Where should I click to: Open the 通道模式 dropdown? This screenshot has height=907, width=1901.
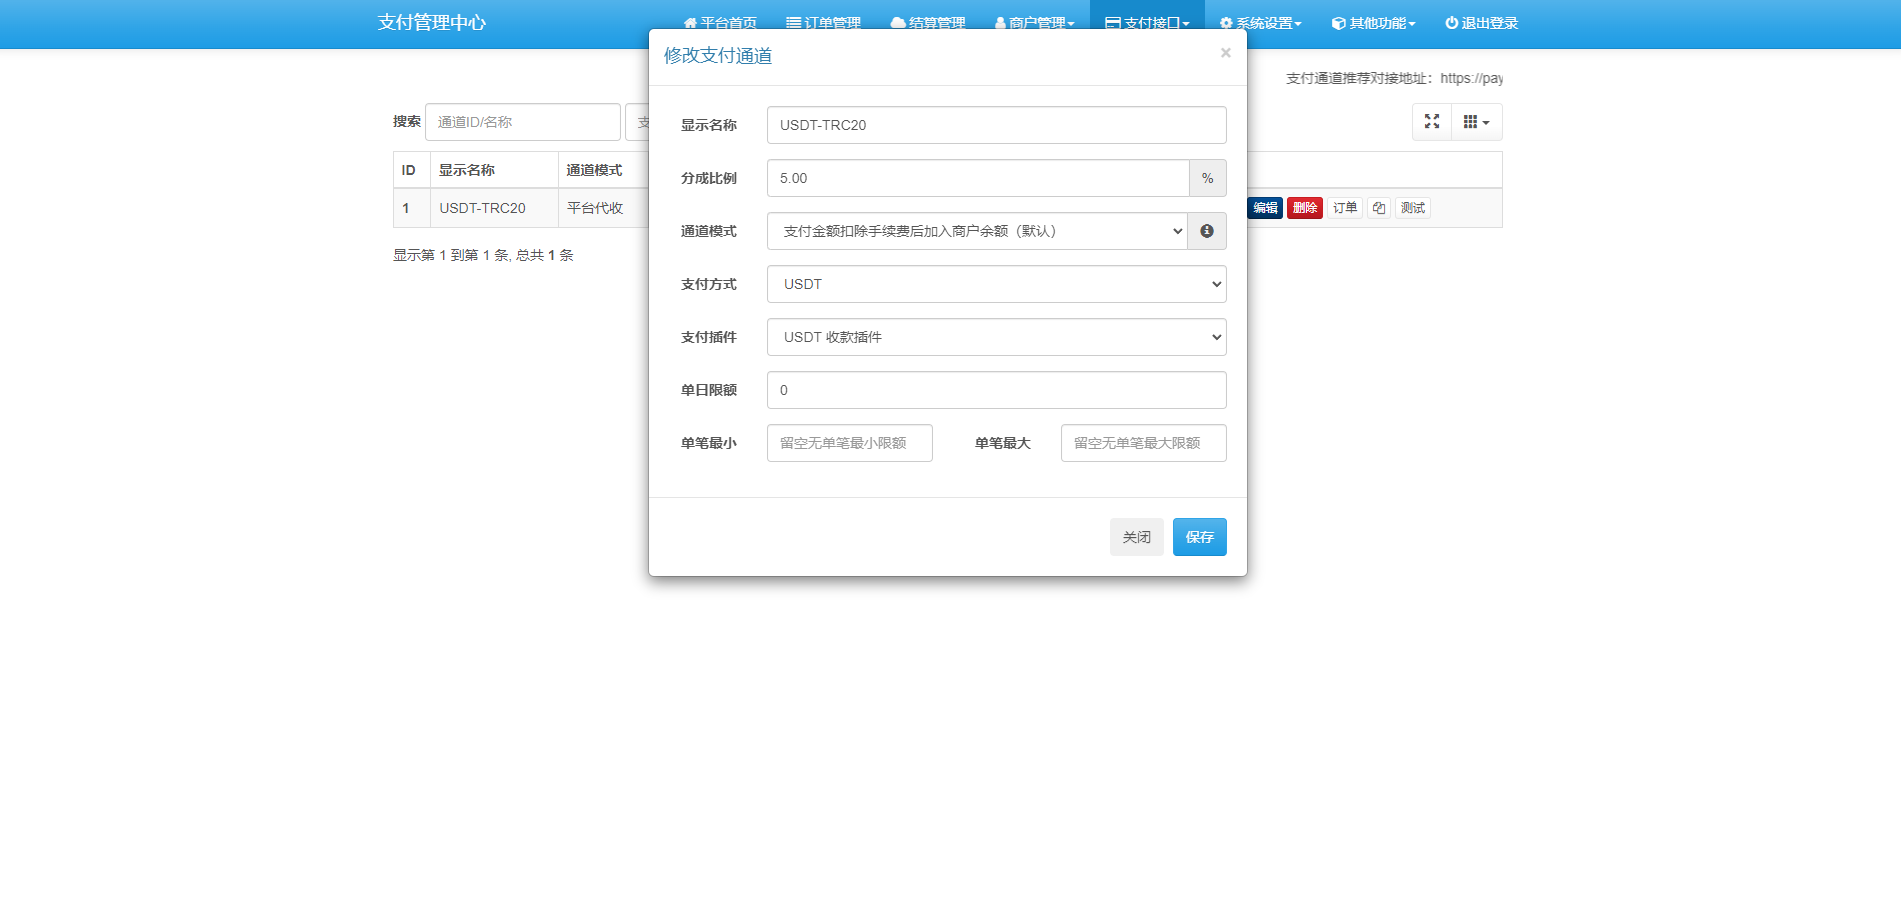click(x=977, y=231)
